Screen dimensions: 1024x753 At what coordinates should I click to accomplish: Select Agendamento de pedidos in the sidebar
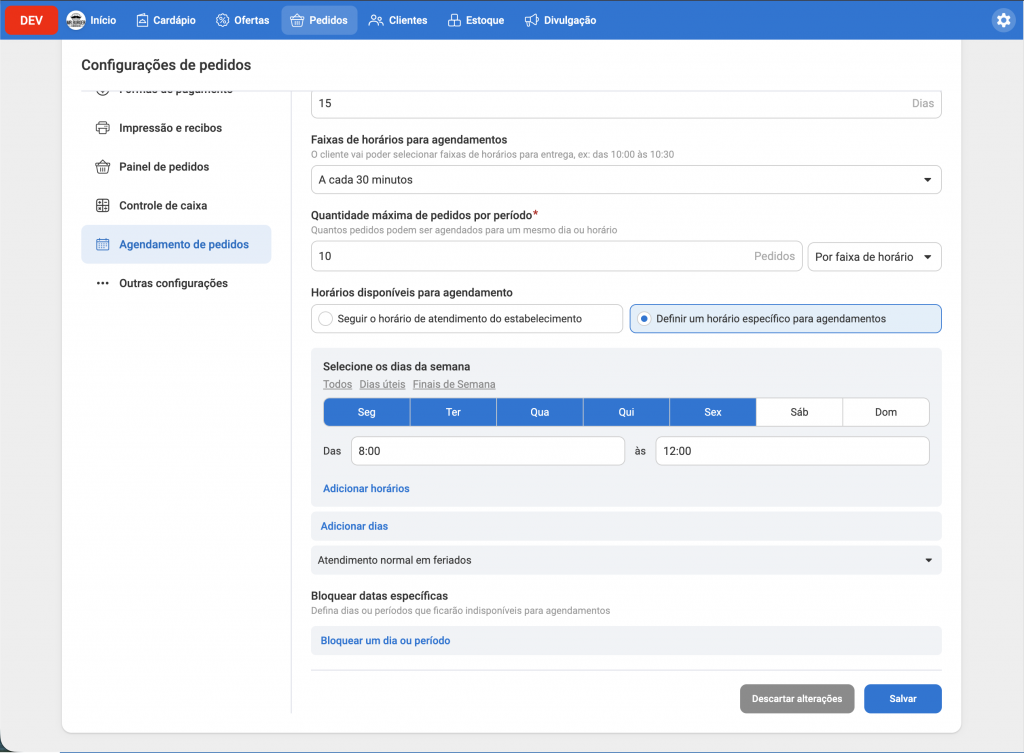(186, 244)
